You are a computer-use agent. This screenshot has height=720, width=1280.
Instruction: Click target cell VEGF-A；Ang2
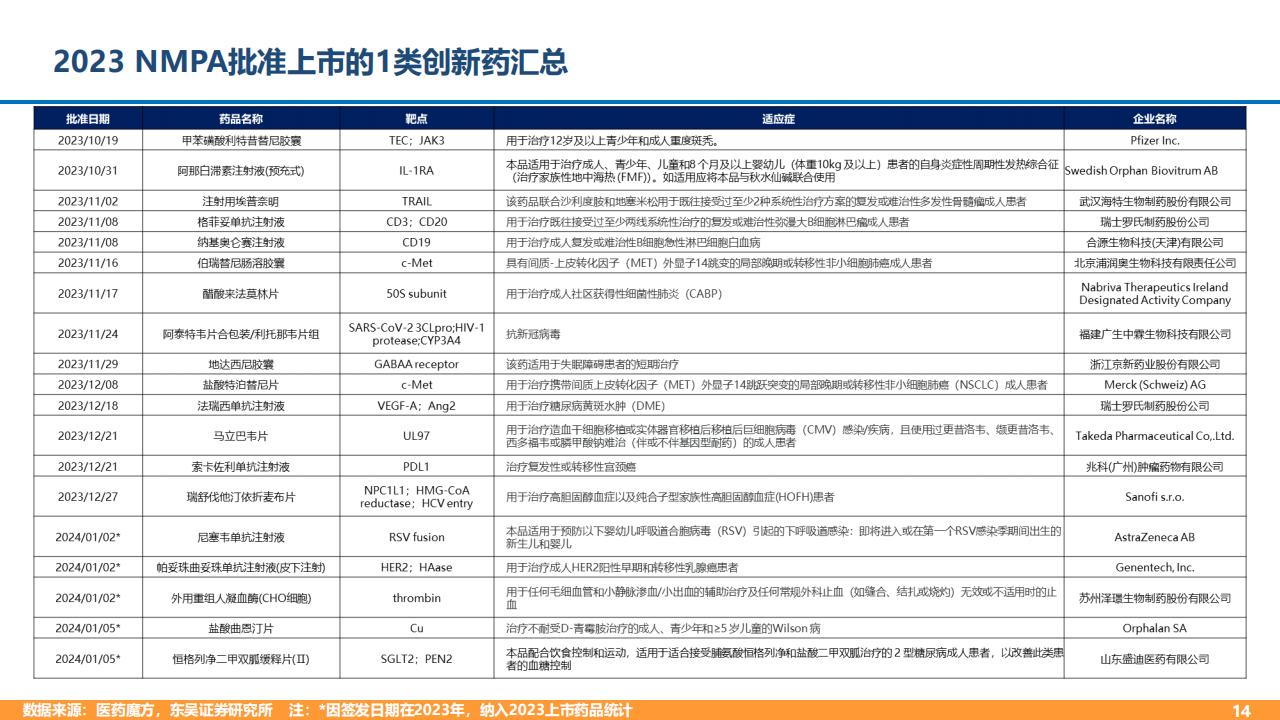click(416, 405)
